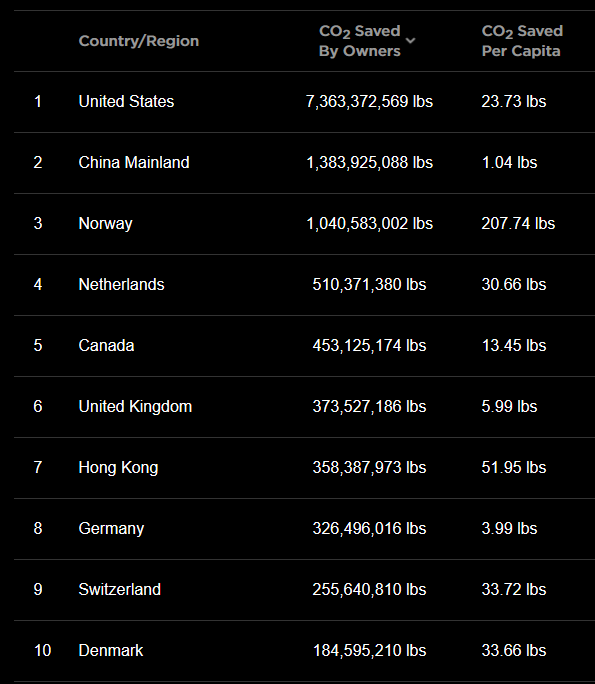Click Norway's 207.74 lbs per capita value
The width and height of the screenshot is (595, 684).
click(518, 224)
